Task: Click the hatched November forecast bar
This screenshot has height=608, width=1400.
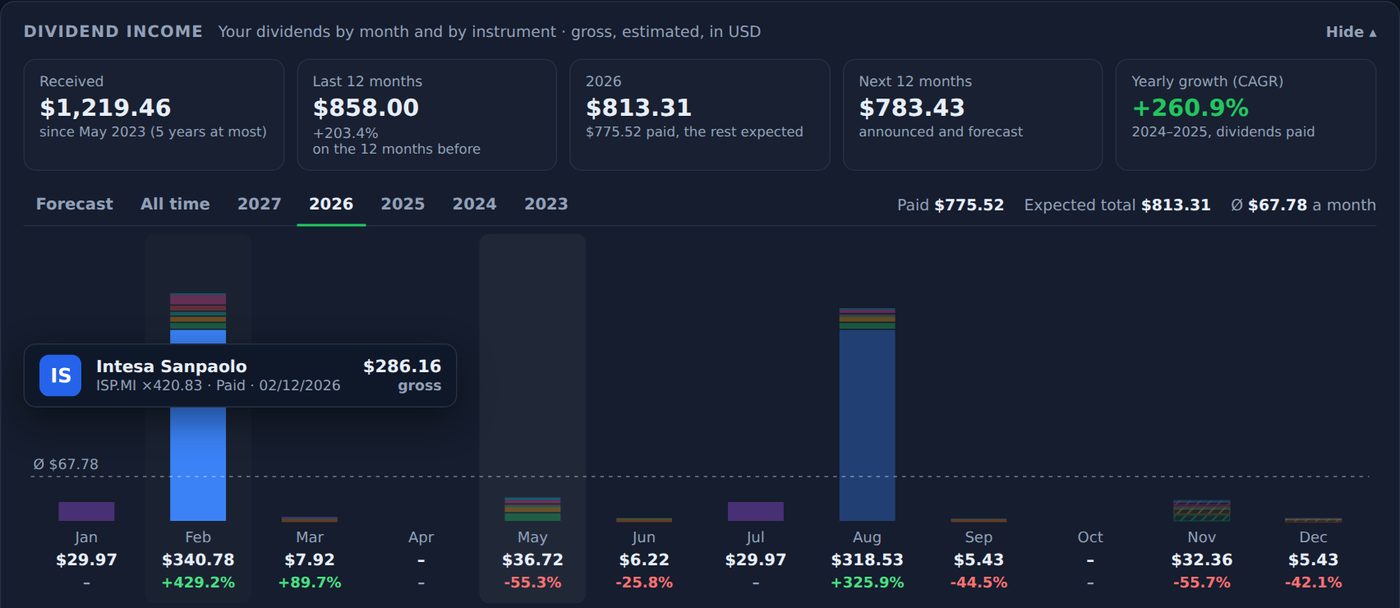Action: pos(1202,510)
